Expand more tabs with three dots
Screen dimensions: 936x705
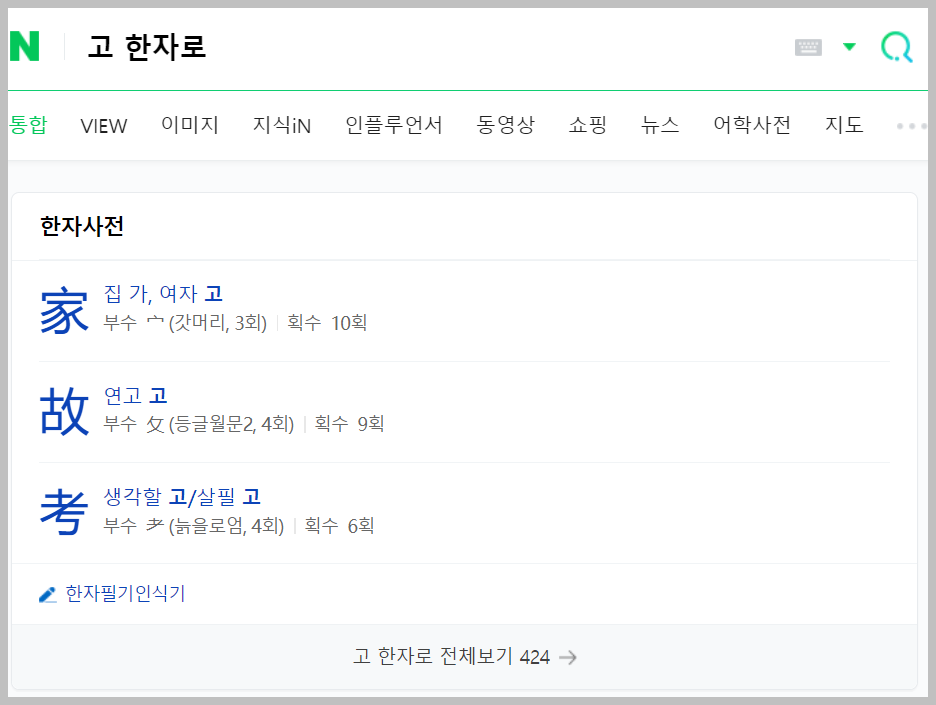(x=911, y=126)
